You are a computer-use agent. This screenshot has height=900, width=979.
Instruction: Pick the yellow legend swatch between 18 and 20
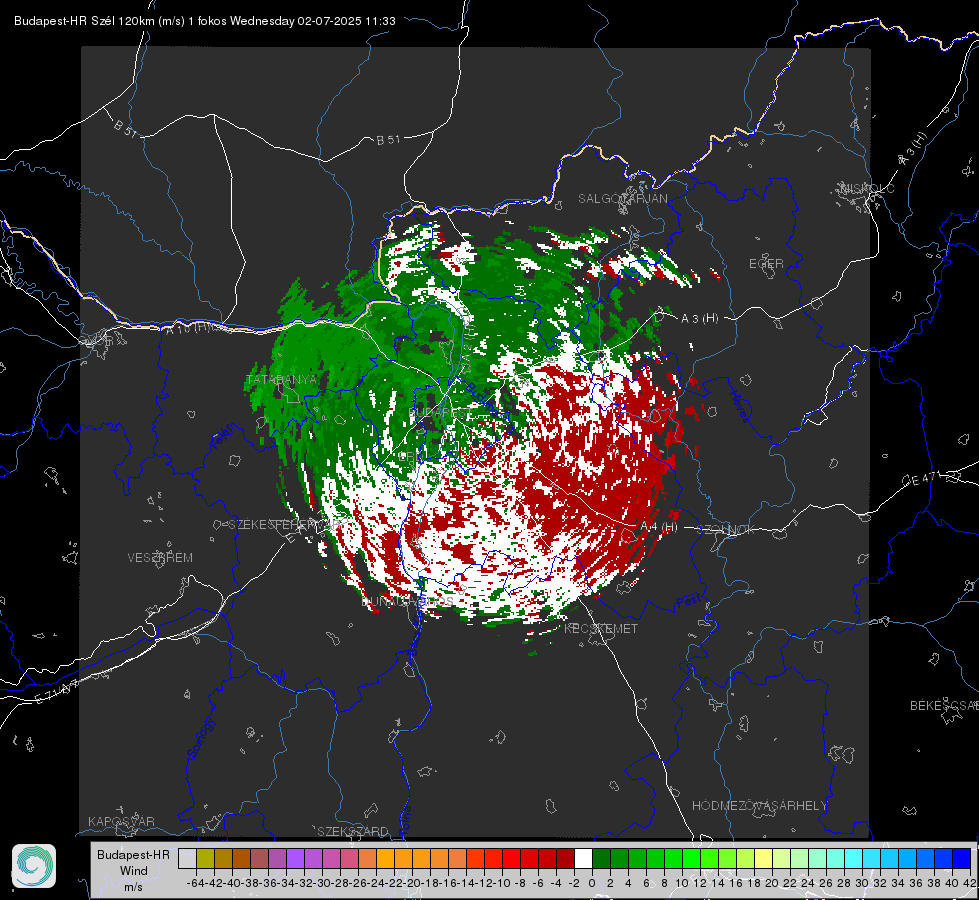[763, 858]
